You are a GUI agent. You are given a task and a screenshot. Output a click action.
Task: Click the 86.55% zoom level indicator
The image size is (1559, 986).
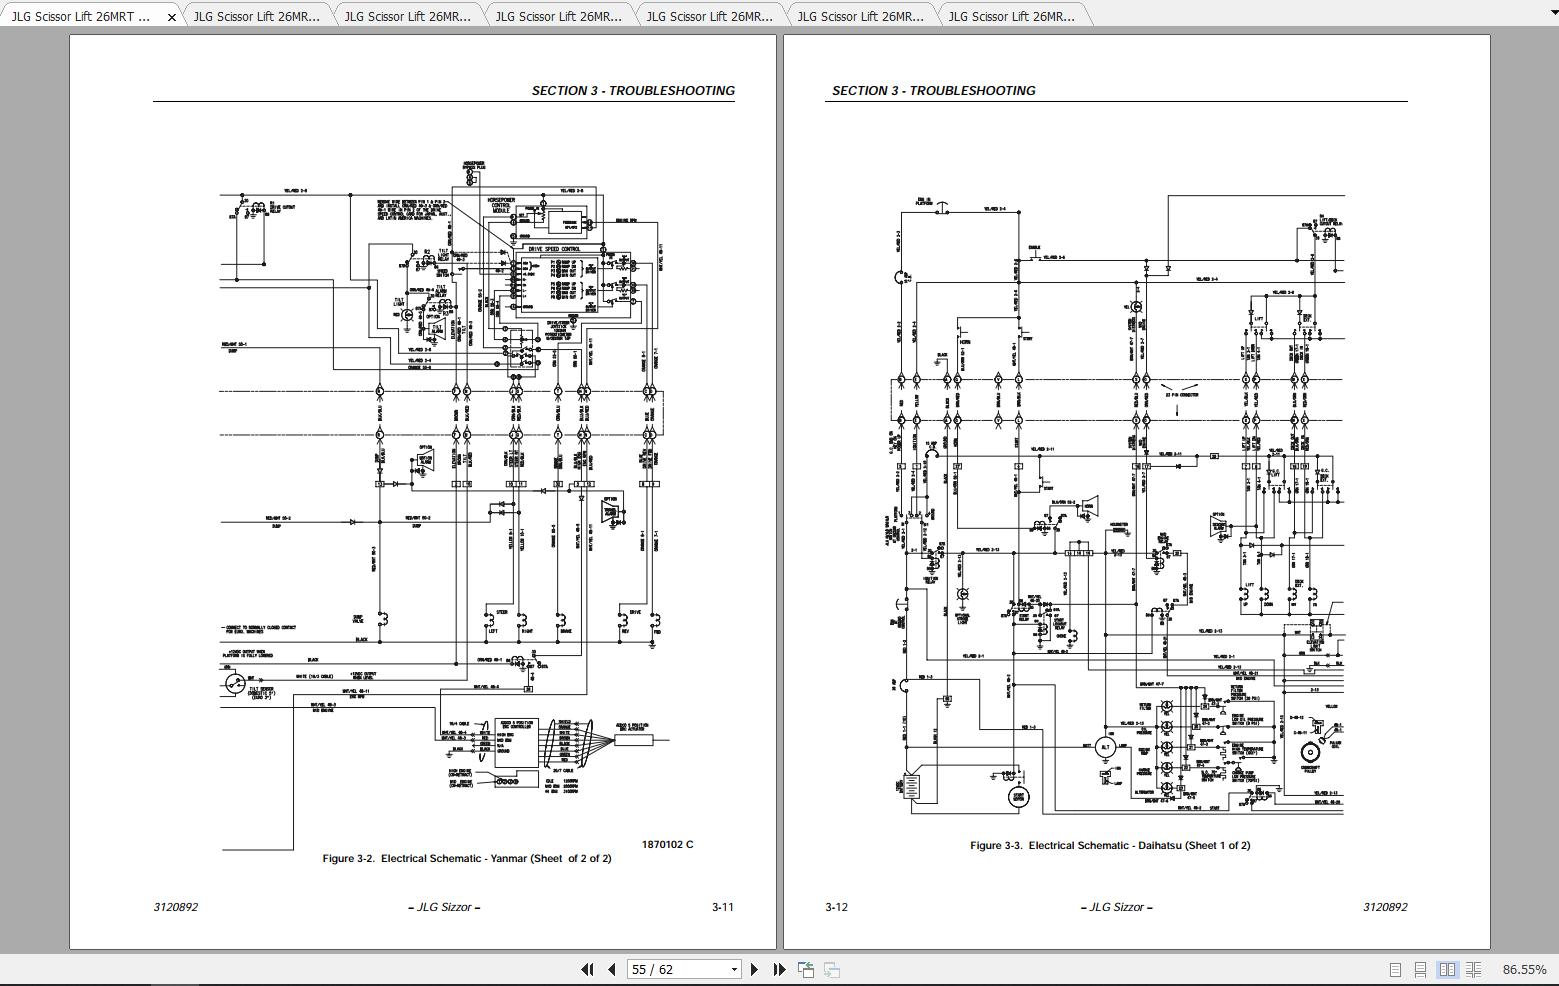coord(1524,969)
